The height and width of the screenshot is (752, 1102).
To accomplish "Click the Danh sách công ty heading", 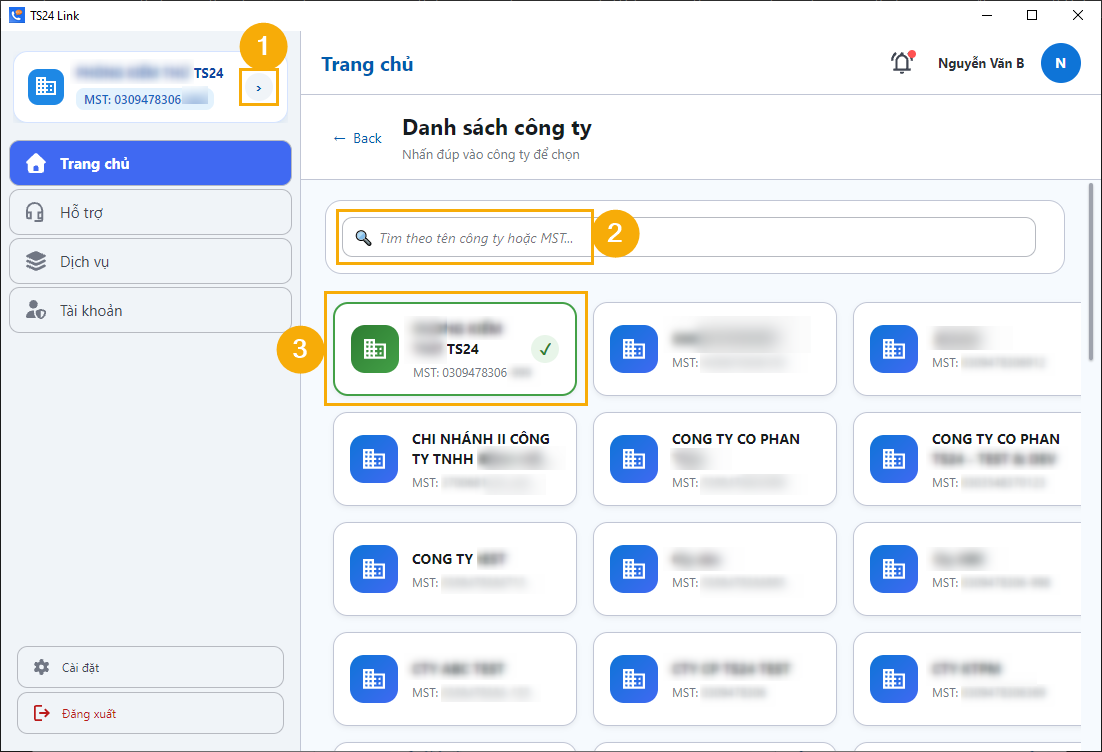I will tap(497, 128).
